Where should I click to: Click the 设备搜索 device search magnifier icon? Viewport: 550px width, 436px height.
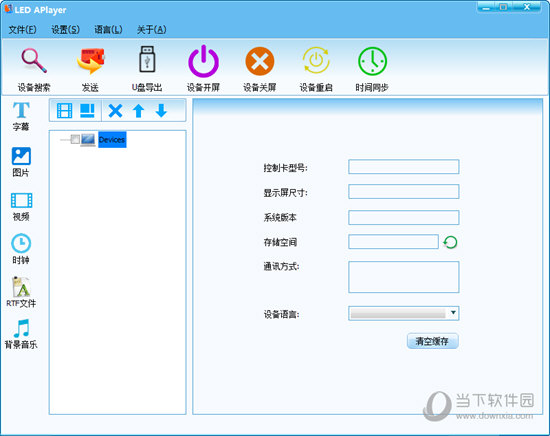(x=34, y=61)
